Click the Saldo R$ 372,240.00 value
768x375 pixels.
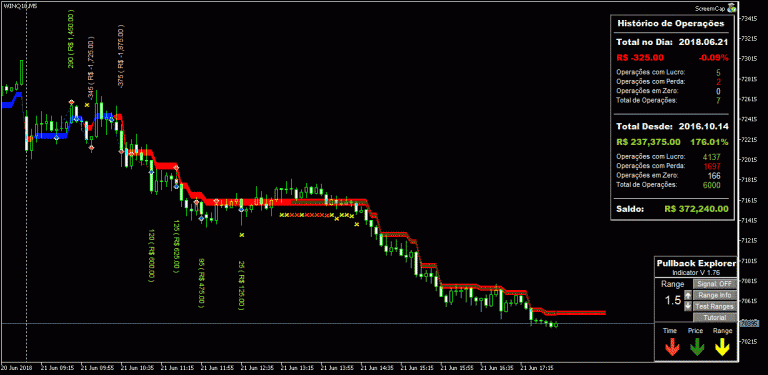coord(696,209)
